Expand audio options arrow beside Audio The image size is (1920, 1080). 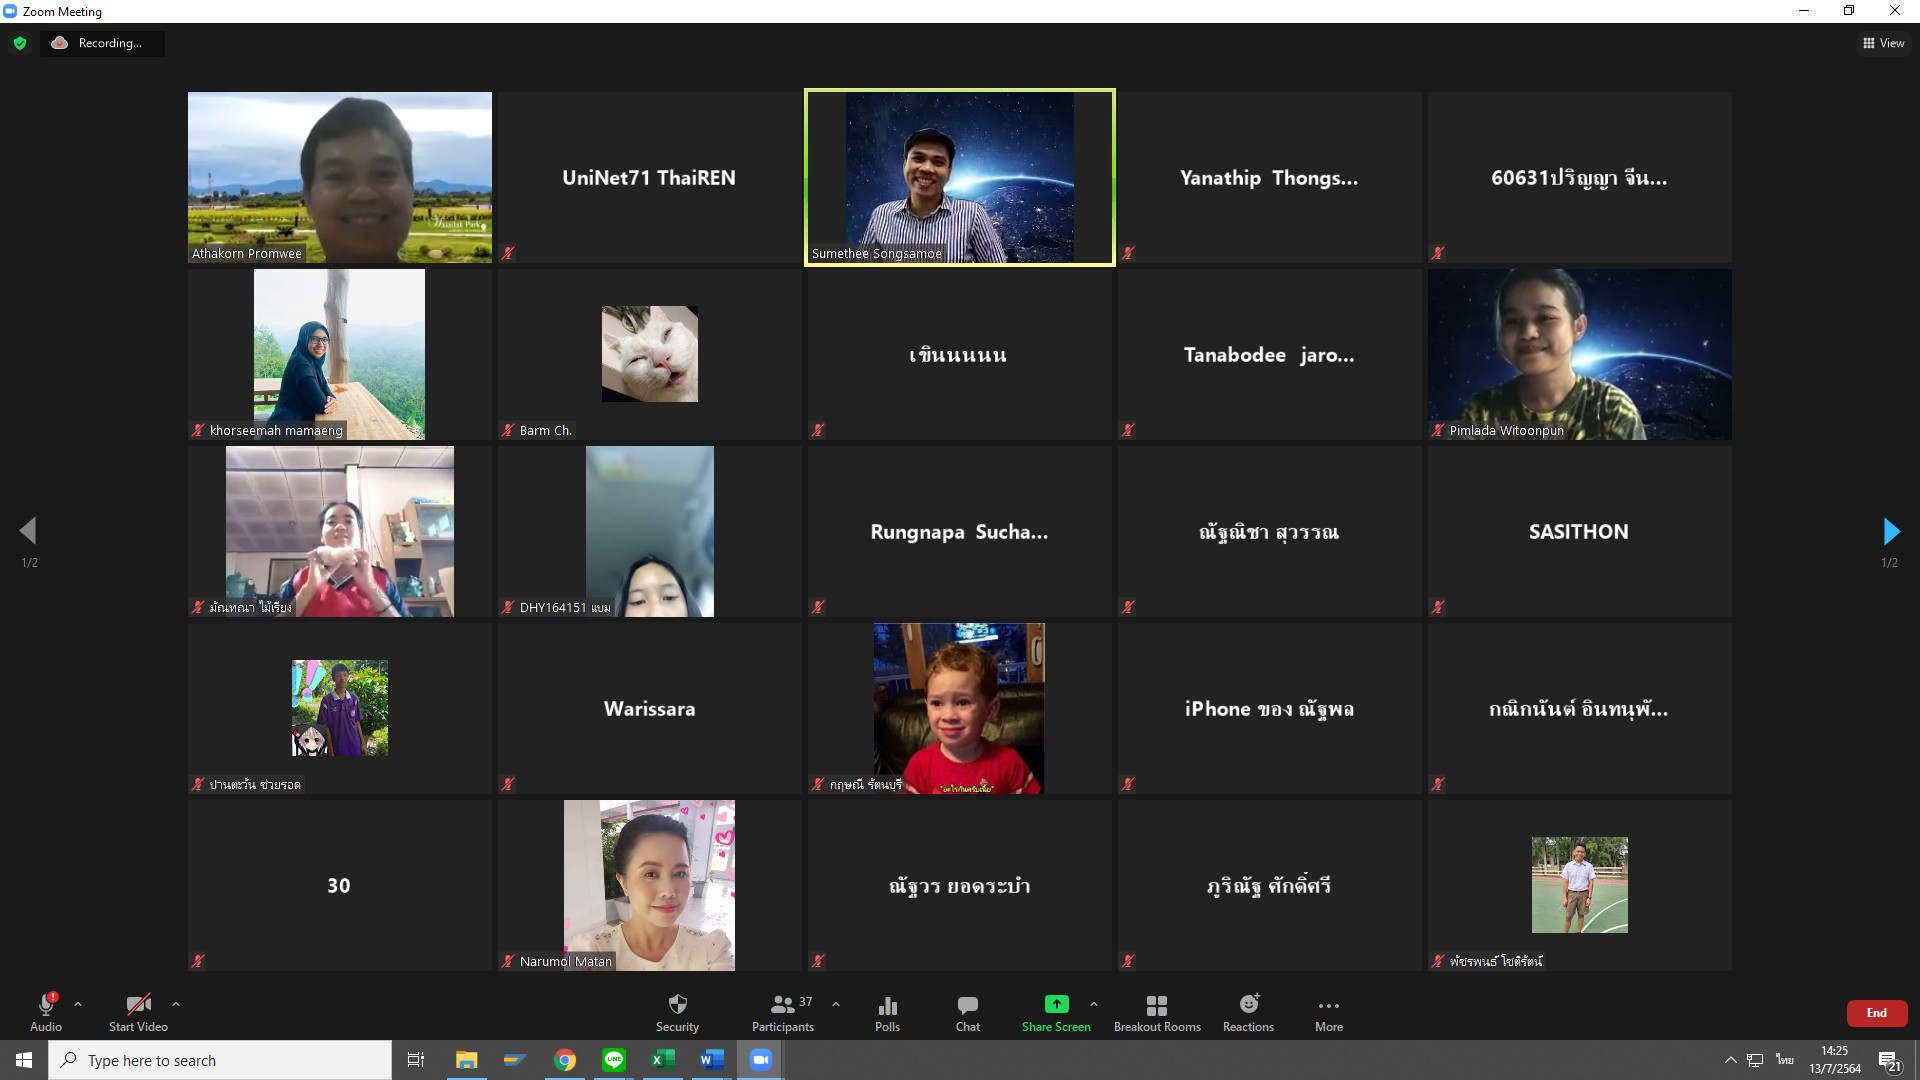(x=78, y=1003)
